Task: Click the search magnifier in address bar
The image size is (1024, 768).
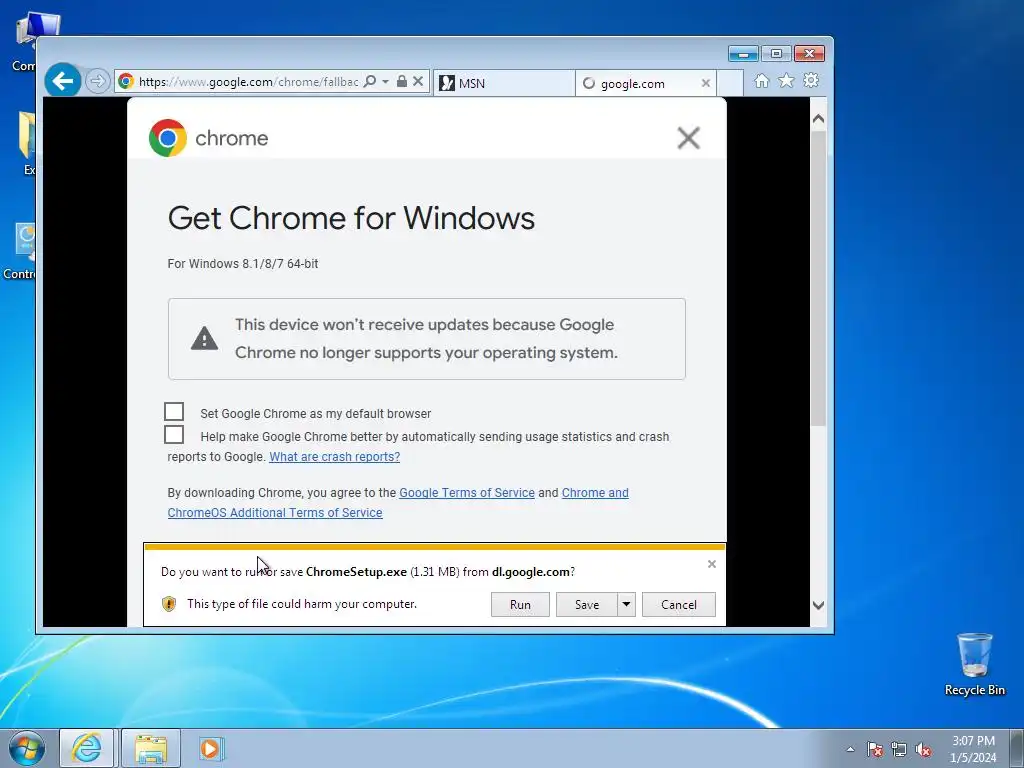Action: click(370, 82)
